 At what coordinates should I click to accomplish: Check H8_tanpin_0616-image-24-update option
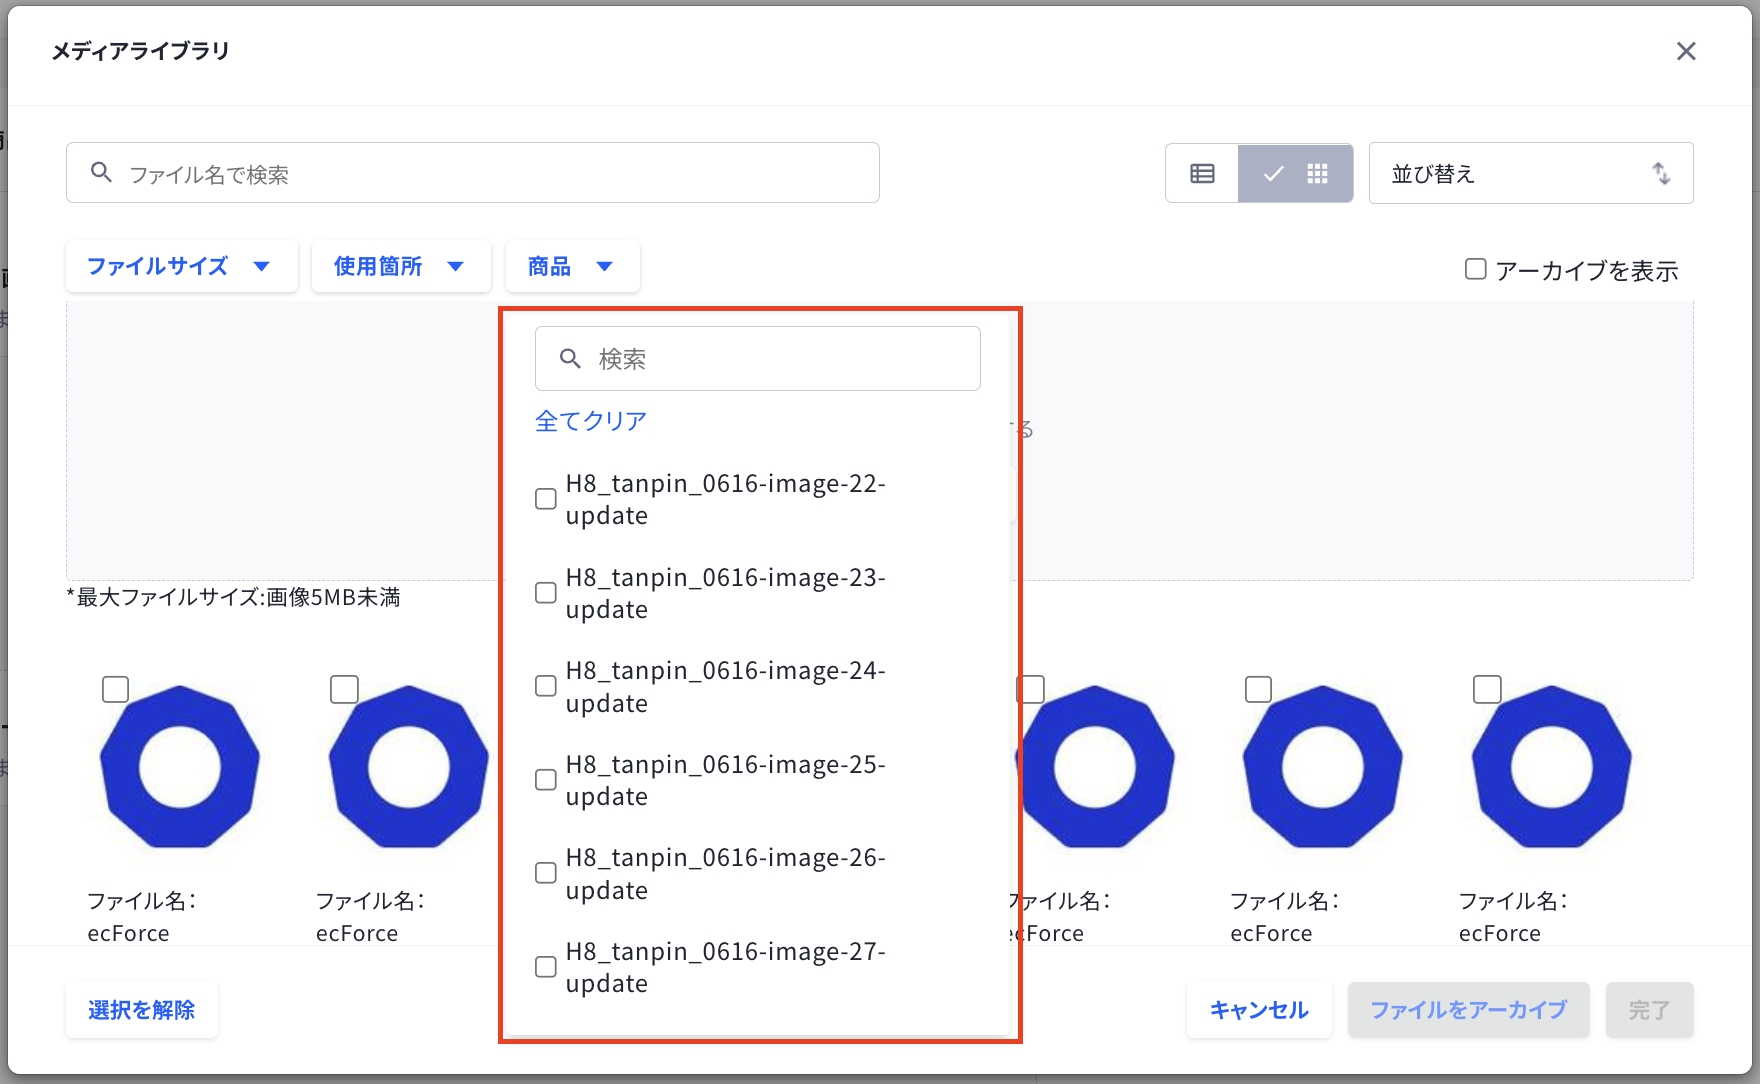[546, 686]
